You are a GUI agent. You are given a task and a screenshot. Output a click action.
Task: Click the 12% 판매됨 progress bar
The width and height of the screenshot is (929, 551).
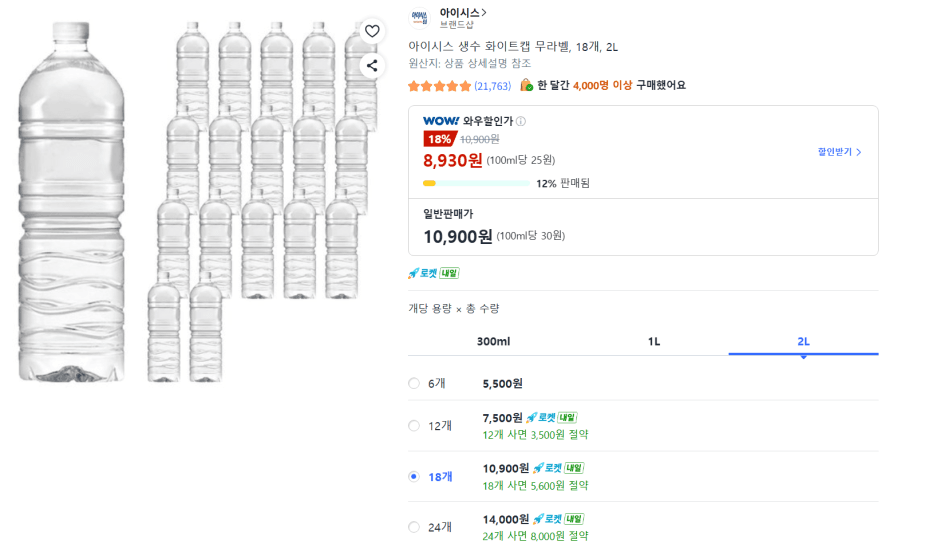(x=476, y=184)
